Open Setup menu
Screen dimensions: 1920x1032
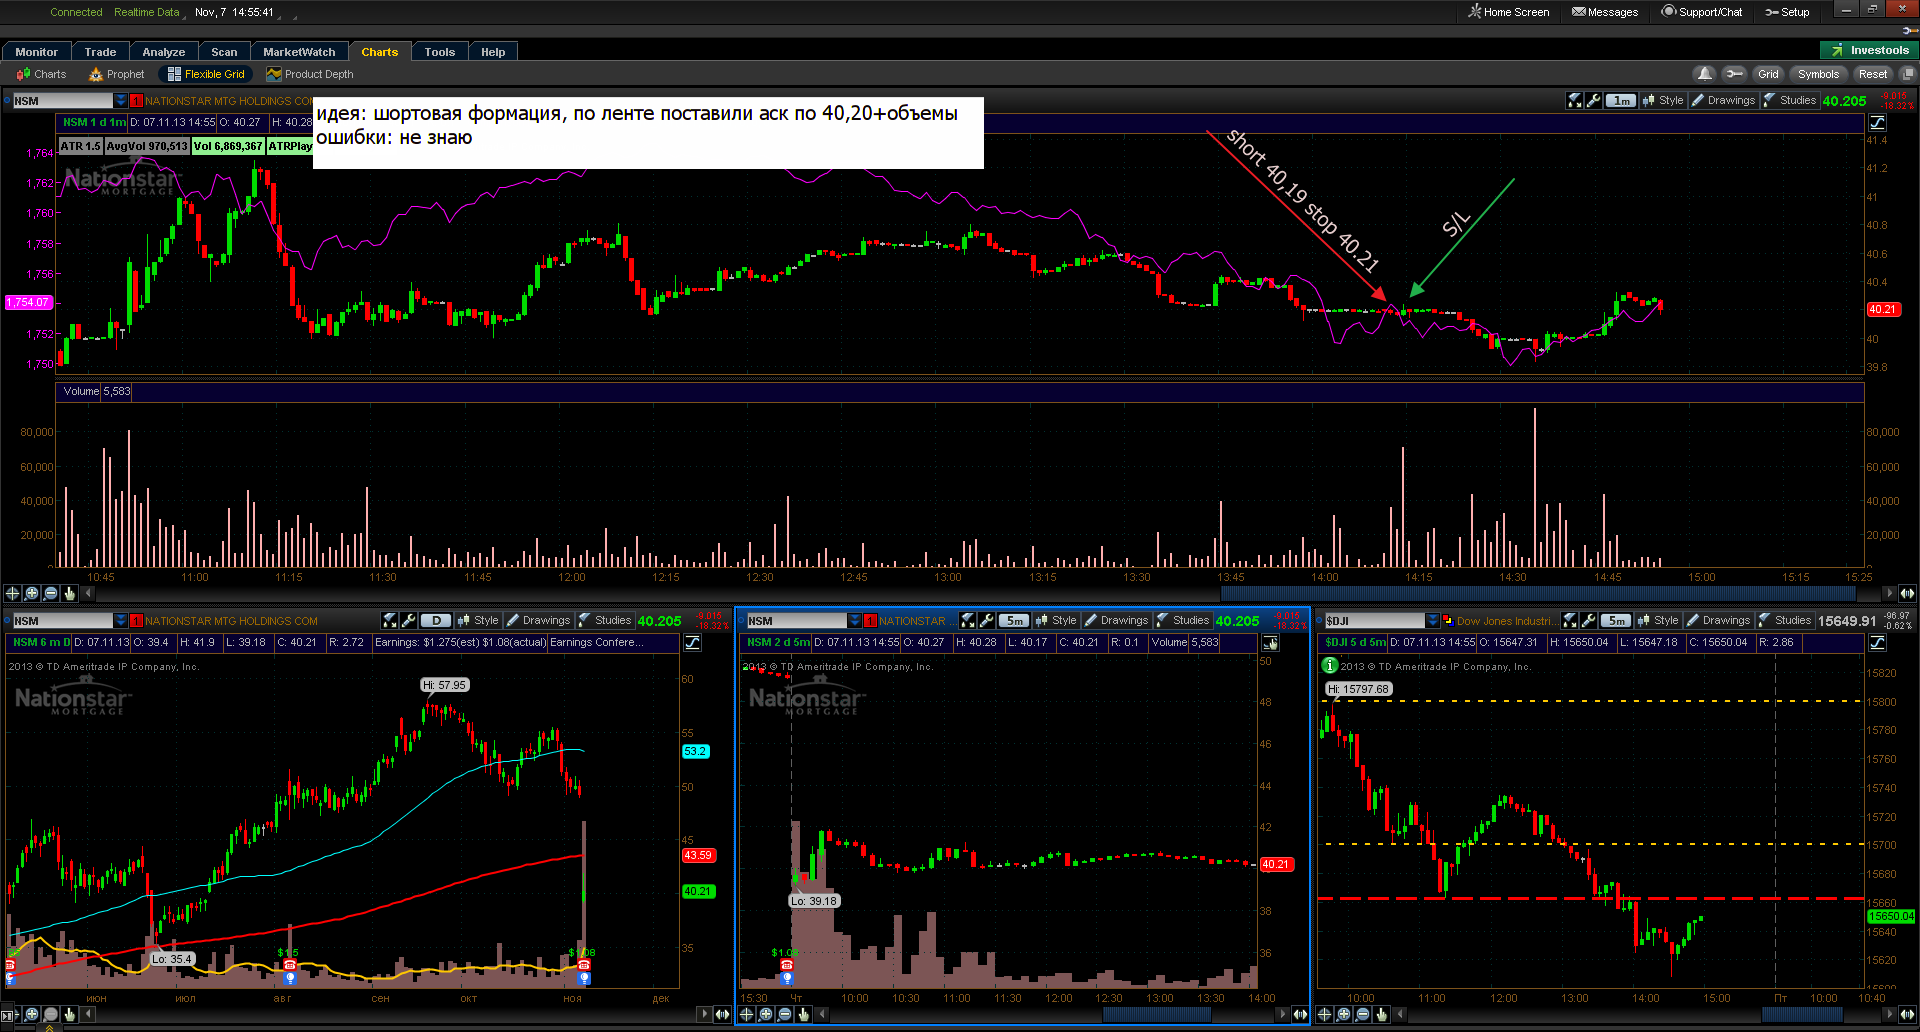tap(1787, 12)
